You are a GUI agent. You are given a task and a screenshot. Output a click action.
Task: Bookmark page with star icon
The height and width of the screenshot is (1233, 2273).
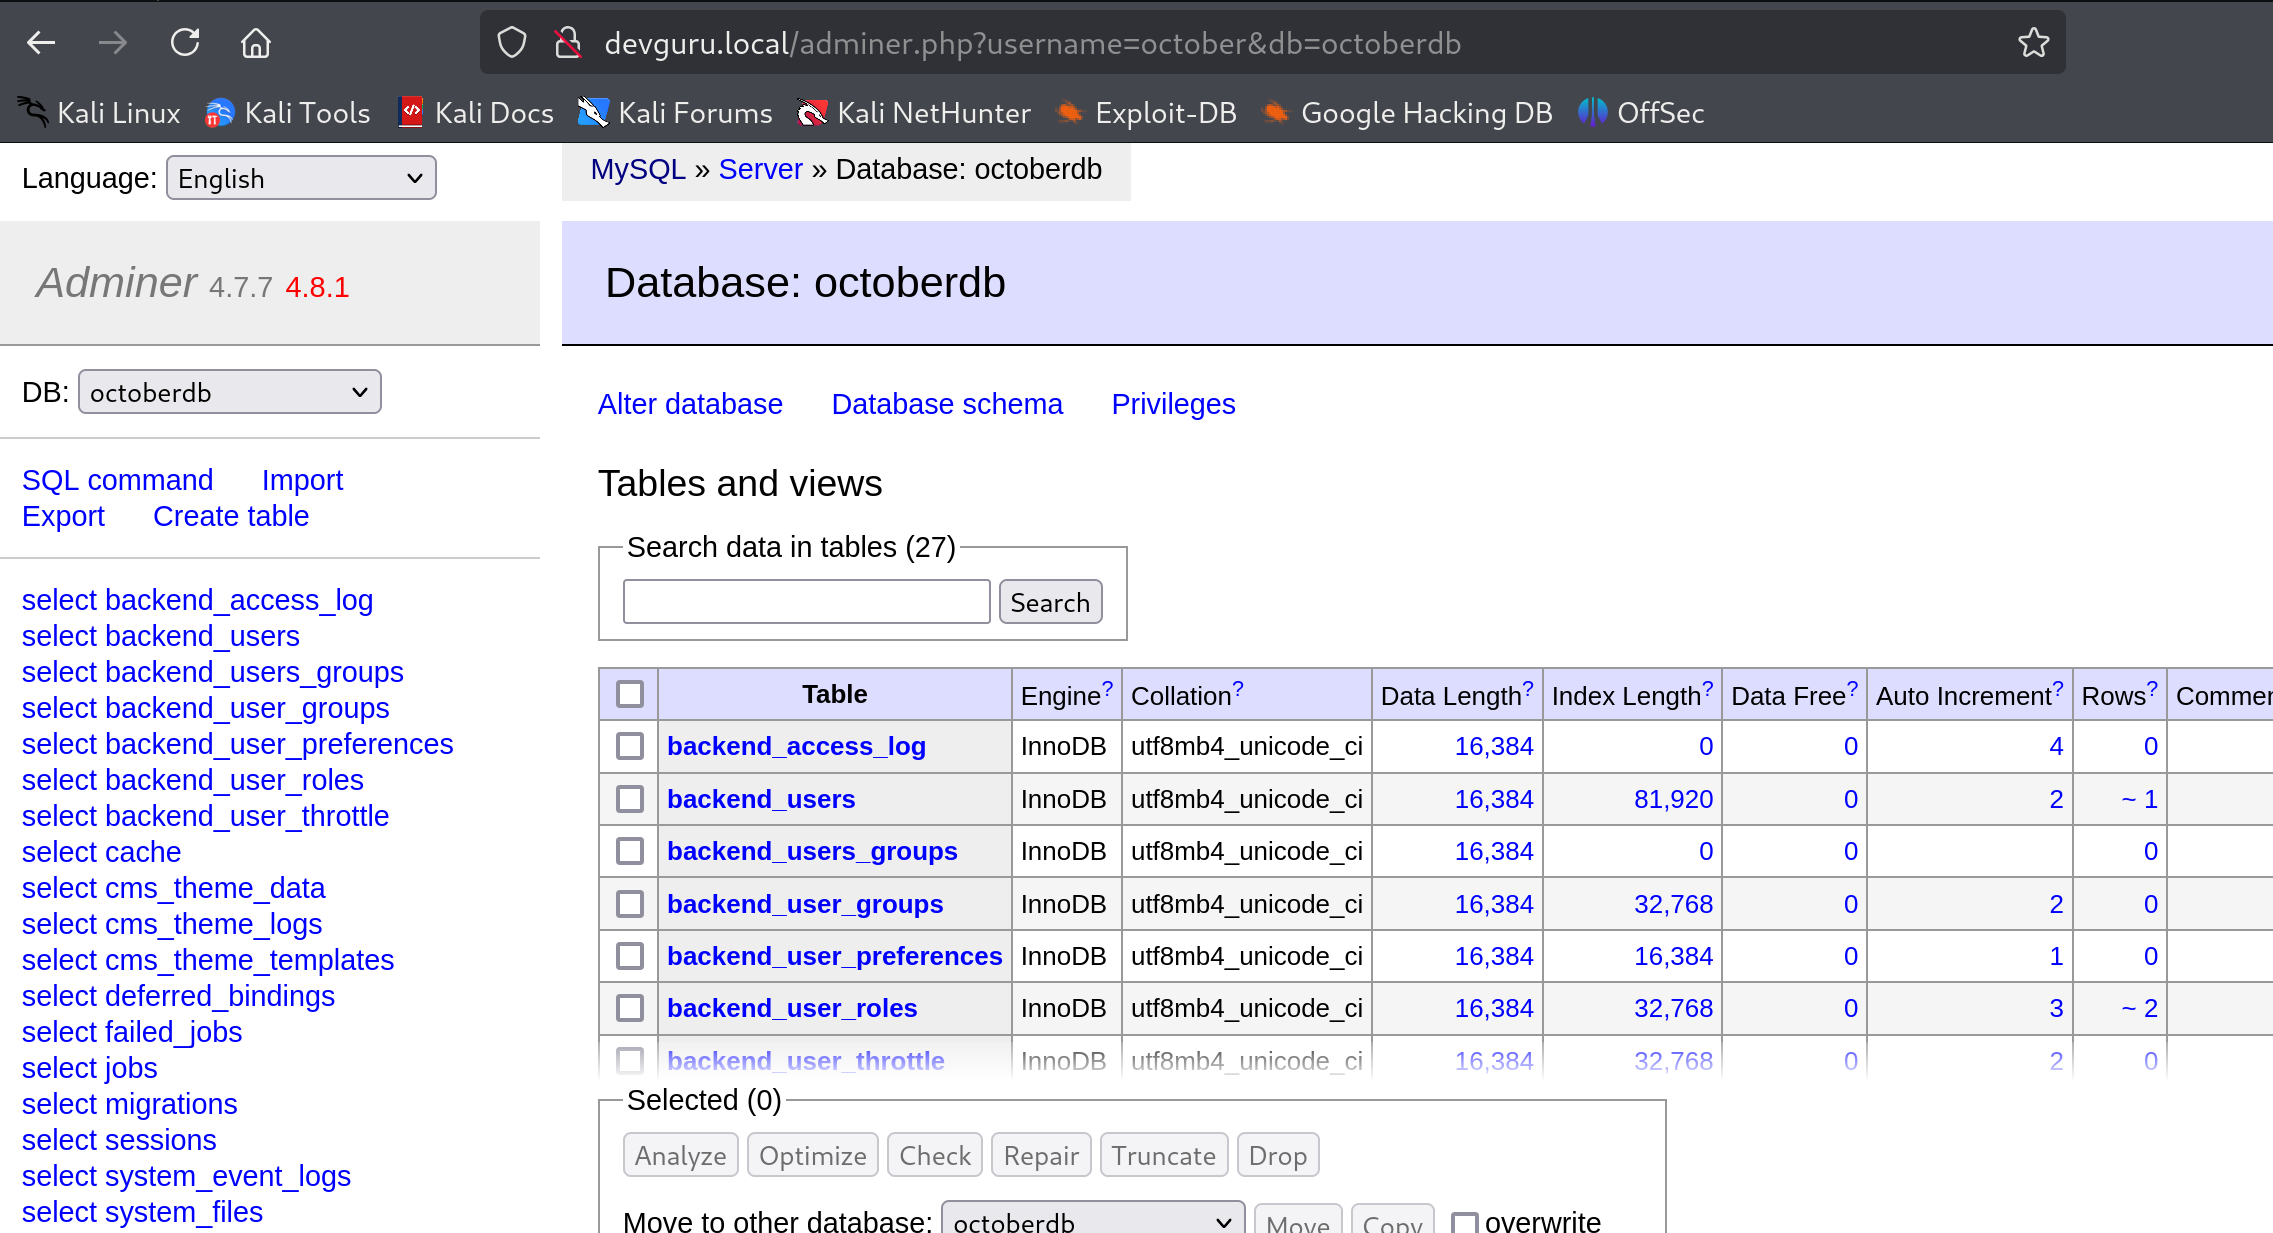pyautogui.click(x=2033, y=43)
